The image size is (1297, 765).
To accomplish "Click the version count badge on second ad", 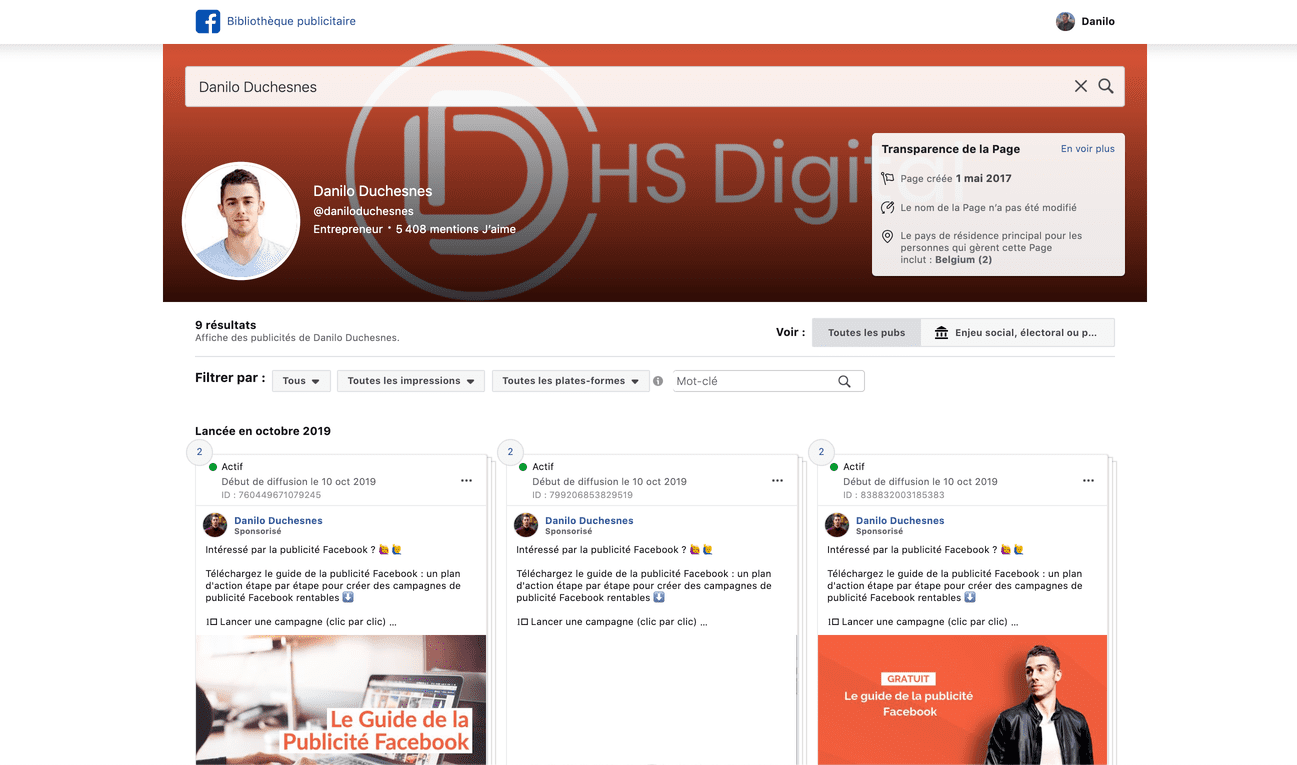I will (x=510, y=452).
